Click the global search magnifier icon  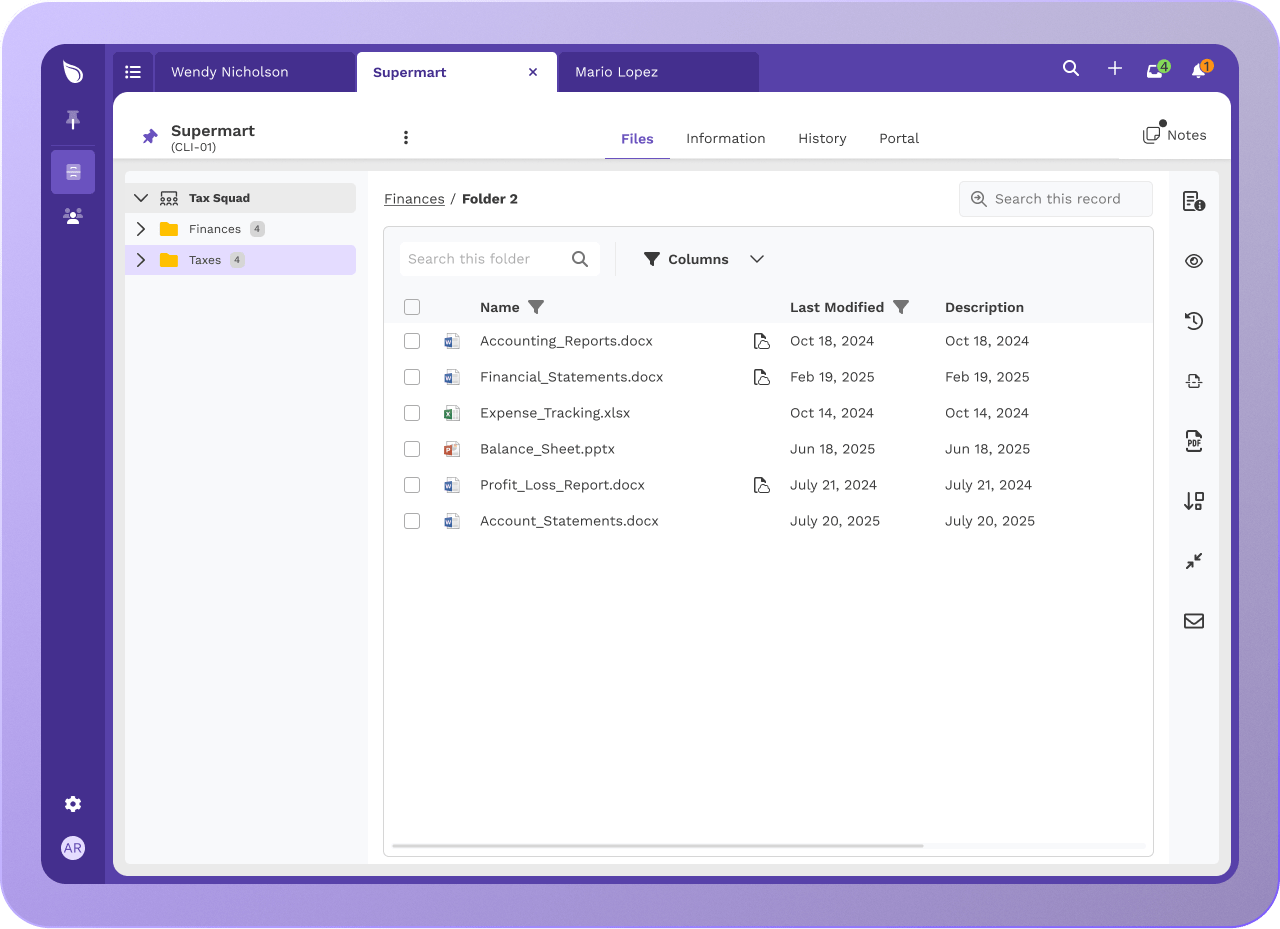[1071, 69]
